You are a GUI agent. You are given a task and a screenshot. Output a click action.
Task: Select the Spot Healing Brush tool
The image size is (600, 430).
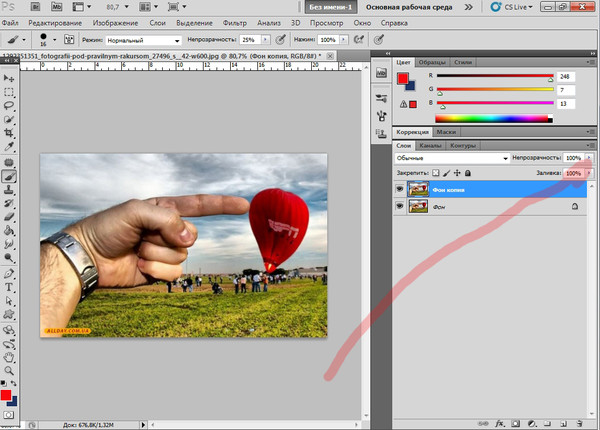(x=9, y=163)
